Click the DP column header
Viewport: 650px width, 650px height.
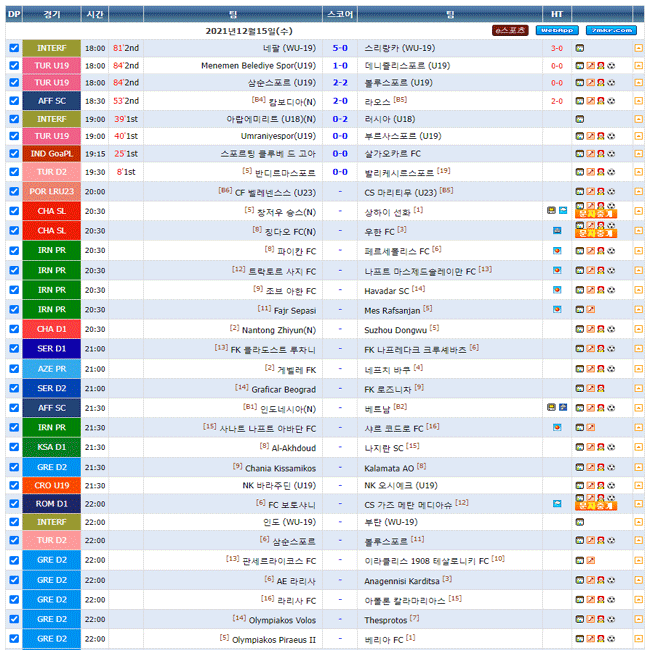(x=14, y=14)
